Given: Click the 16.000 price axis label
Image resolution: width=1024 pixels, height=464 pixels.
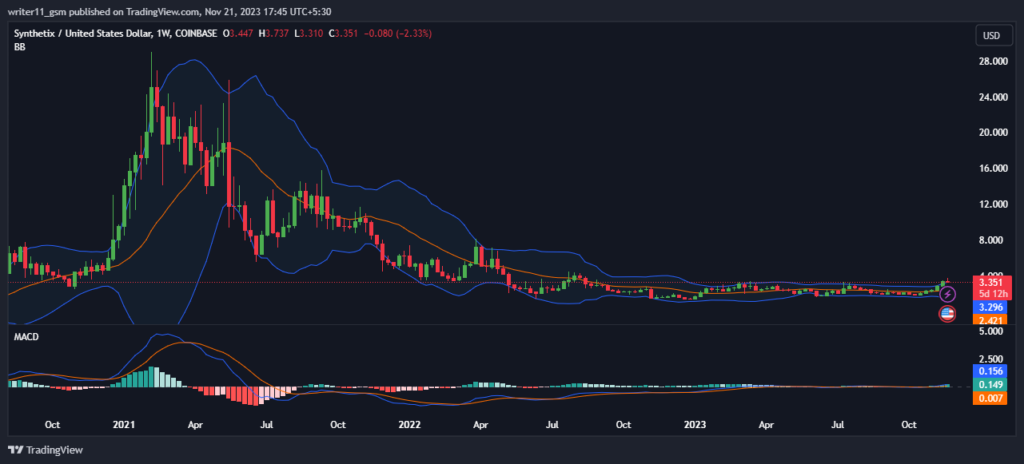Looking at the screenshot, I should tap(991, 169).
